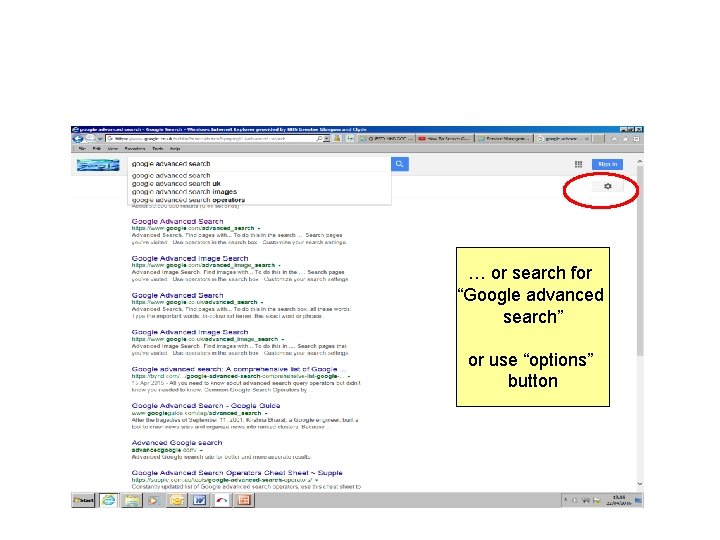Click the page scrollbar up arrow
Viewport: 720px width, 540px height.
tap(640, 162)
